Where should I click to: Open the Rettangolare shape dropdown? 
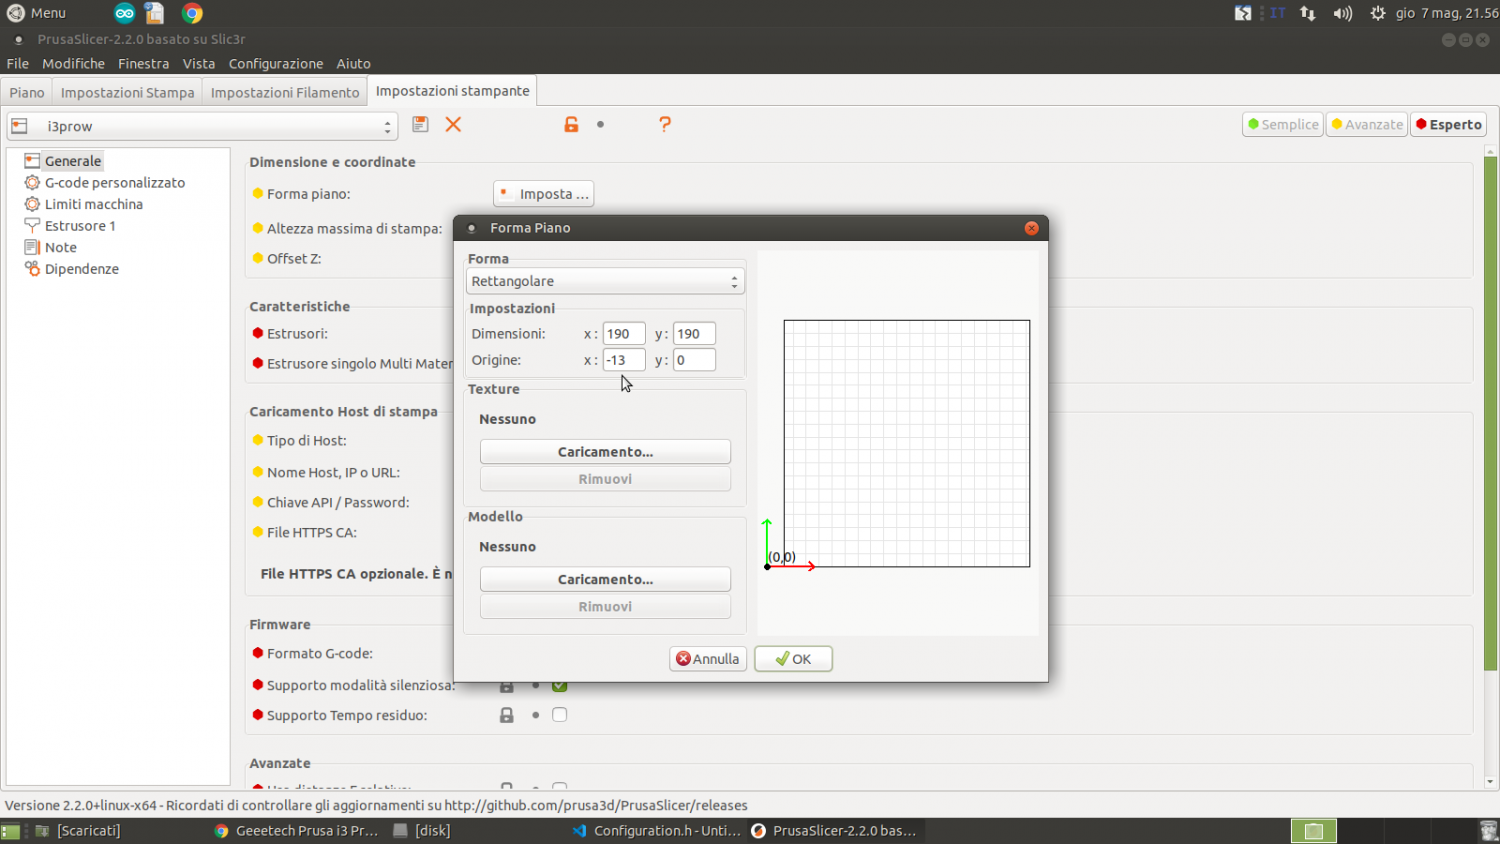tap(605, 282)
